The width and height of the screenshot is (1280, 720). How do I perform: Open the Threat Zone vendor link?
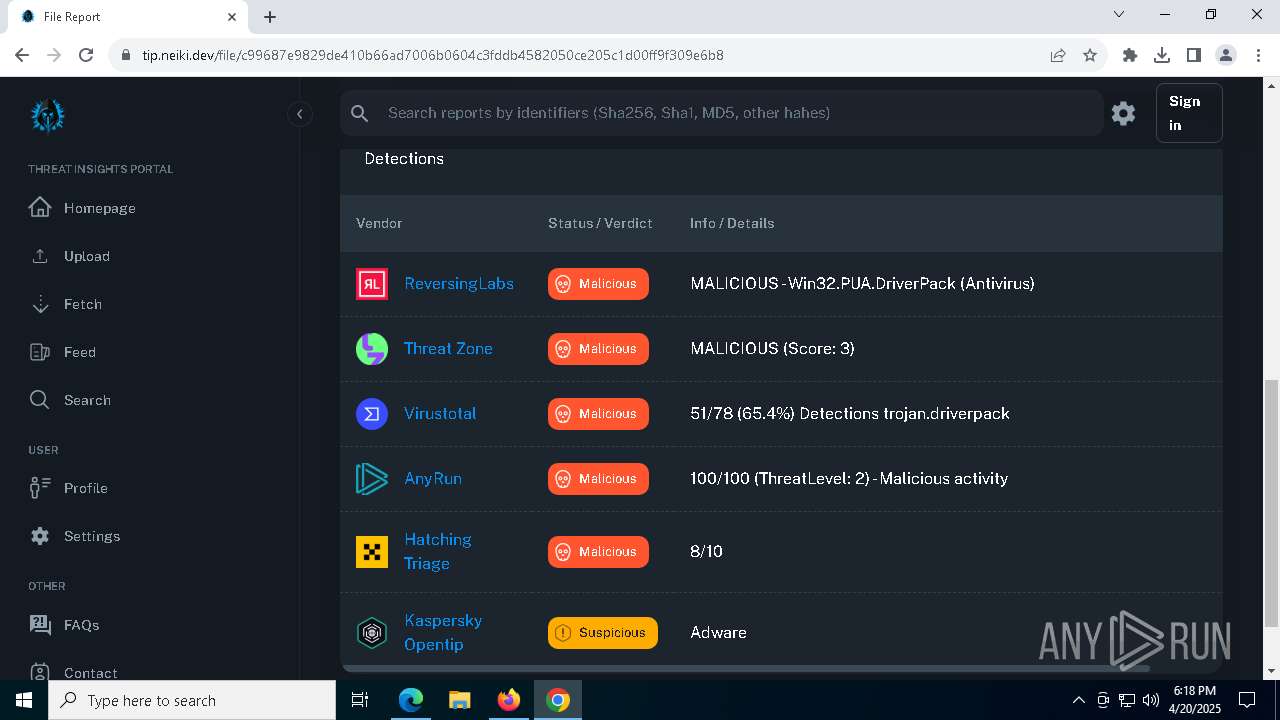[x=448, y=348]
